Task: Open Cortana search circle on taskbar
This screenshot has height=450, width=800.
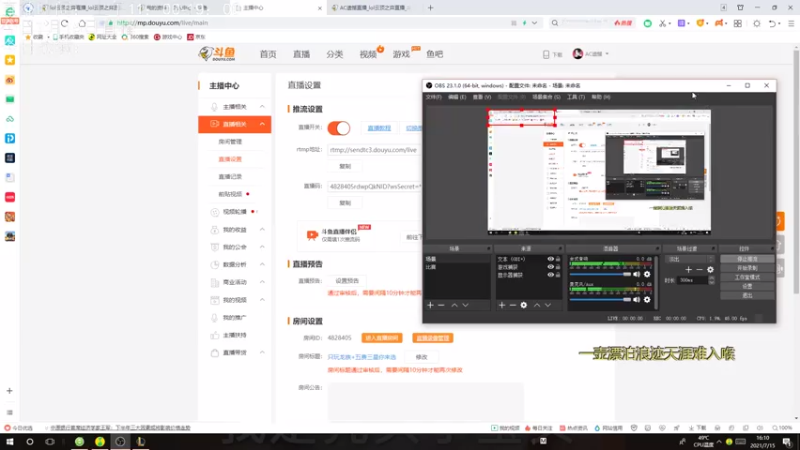Action: 30,442
